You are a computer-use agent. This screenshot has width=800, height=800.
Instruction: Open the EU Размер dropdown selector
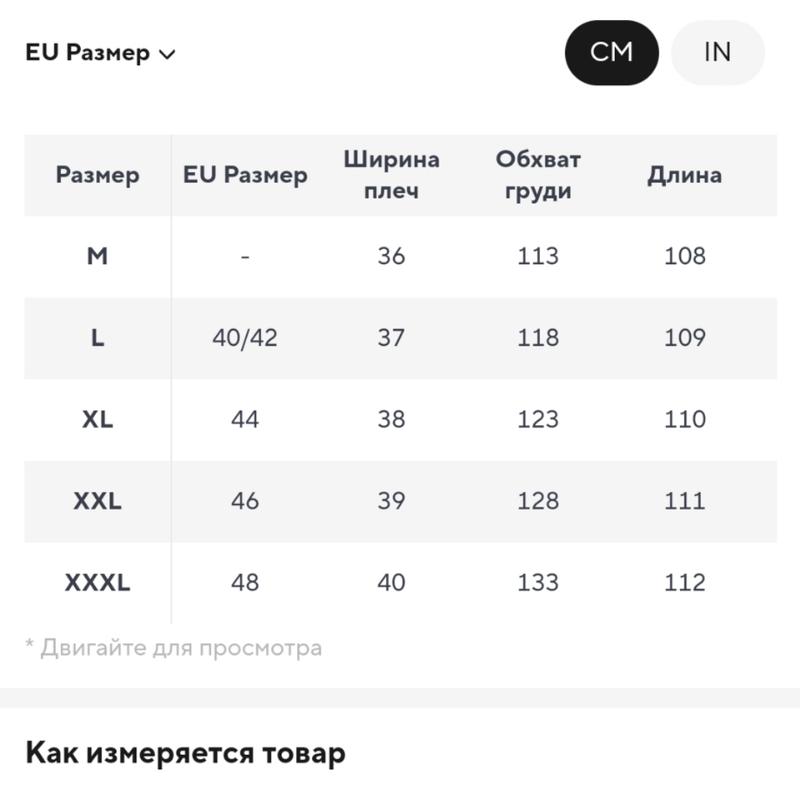click(x=101, y=53)
